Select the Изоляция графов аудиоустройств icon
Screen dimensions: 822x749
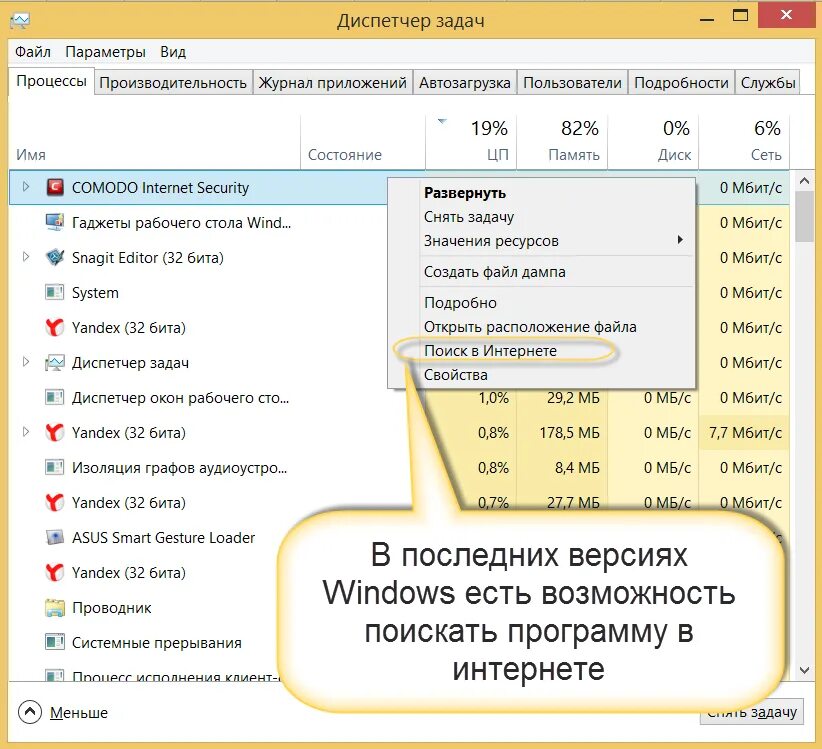tap(54, 467)
